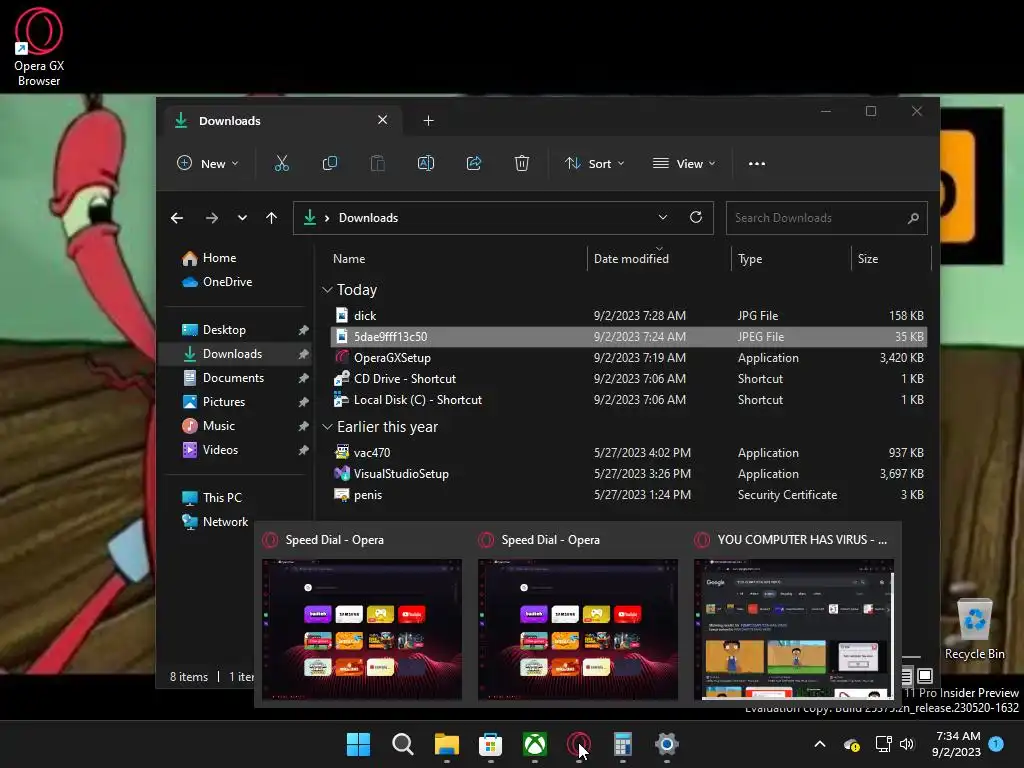Open taskbar Search magnifier

point(402,744)
